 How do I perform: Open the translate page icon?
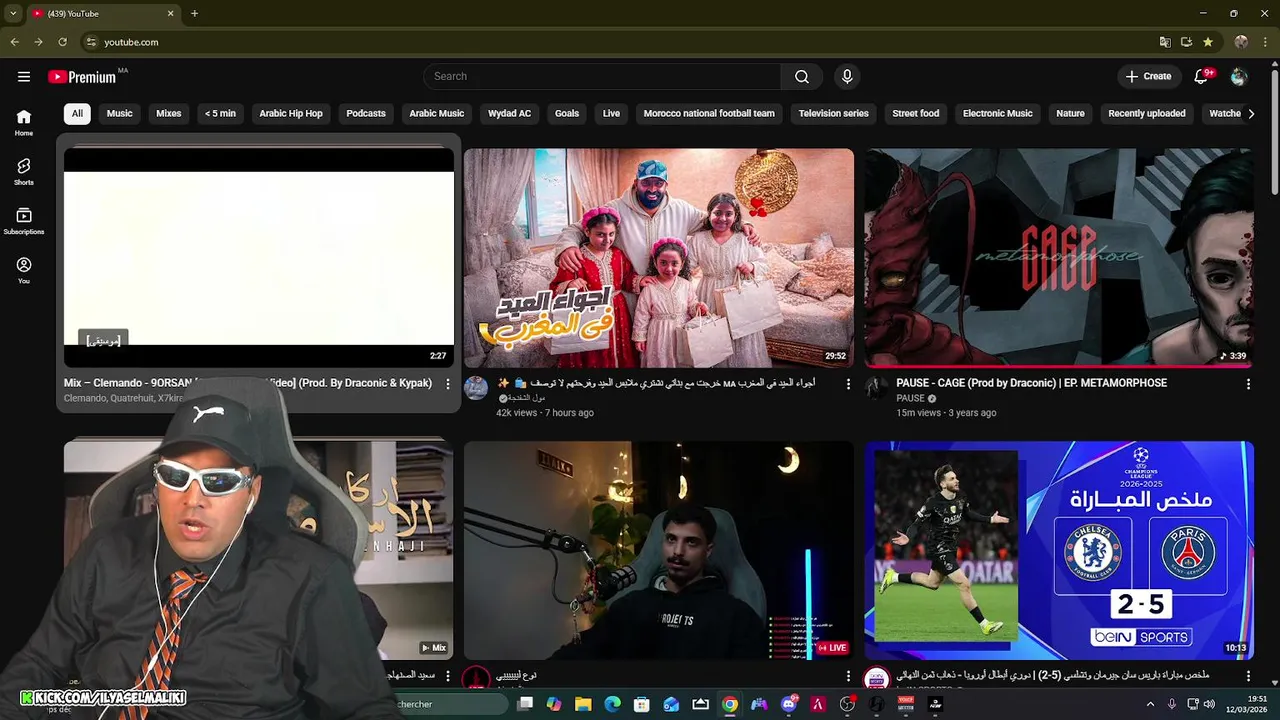(1165, 42)
